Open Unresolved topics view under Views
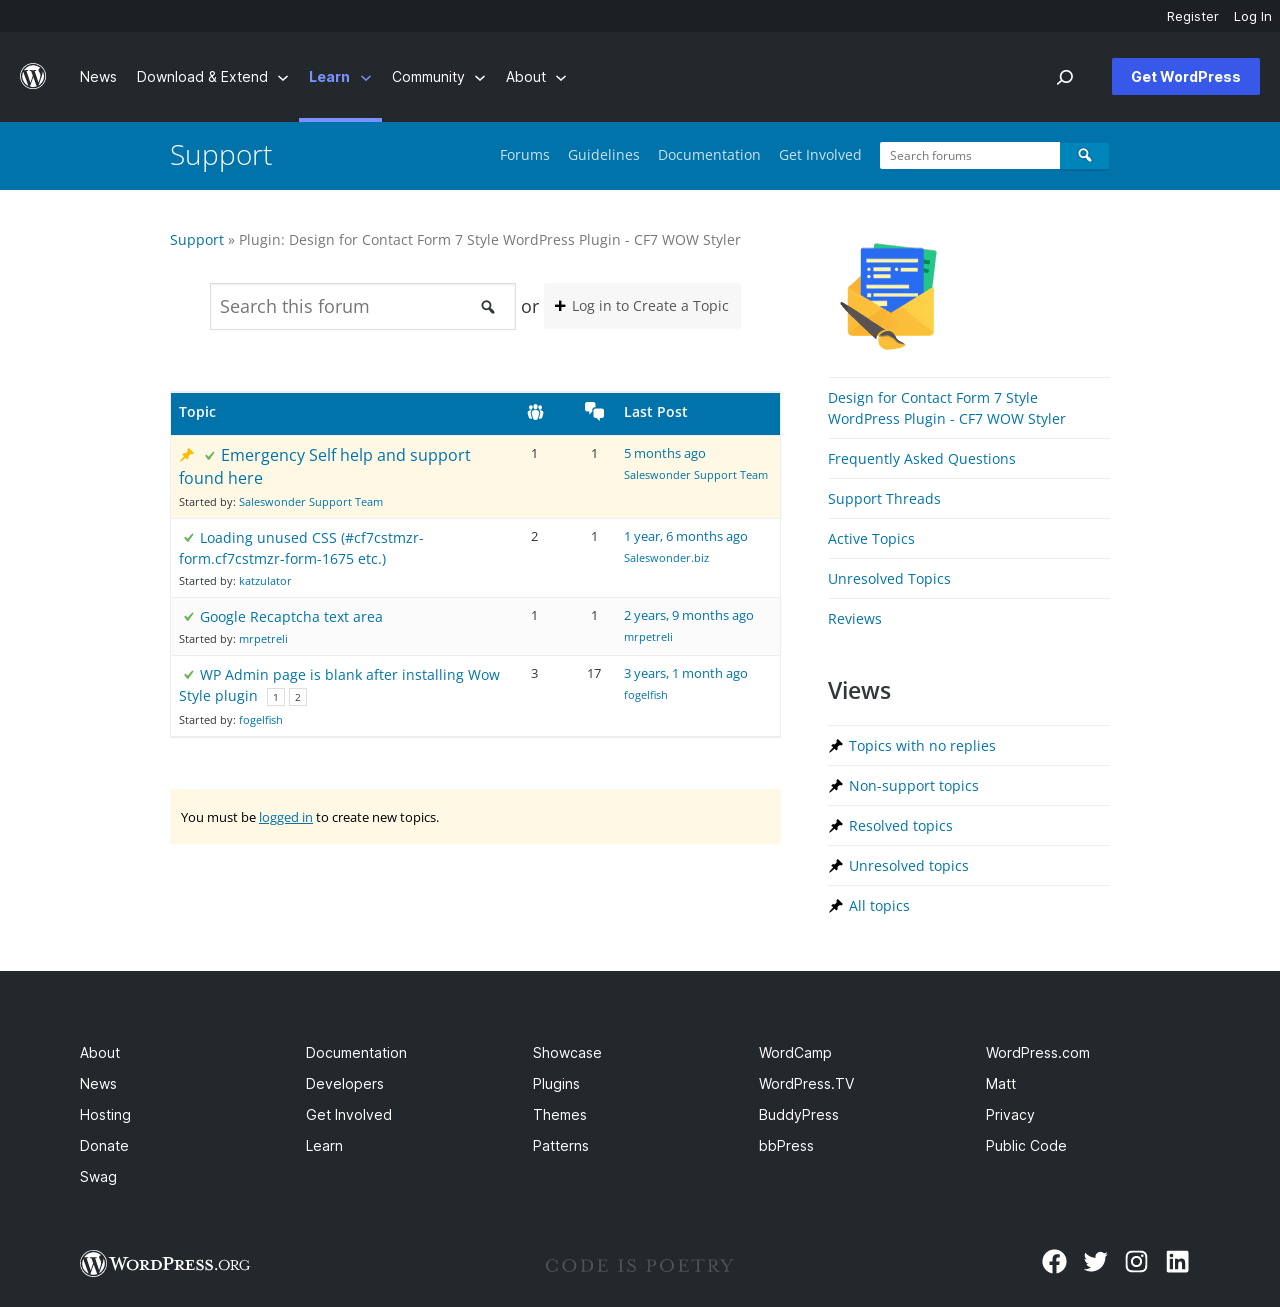Image resolution: width=1280 pixels, height=1307 pixels. [909, 866]
